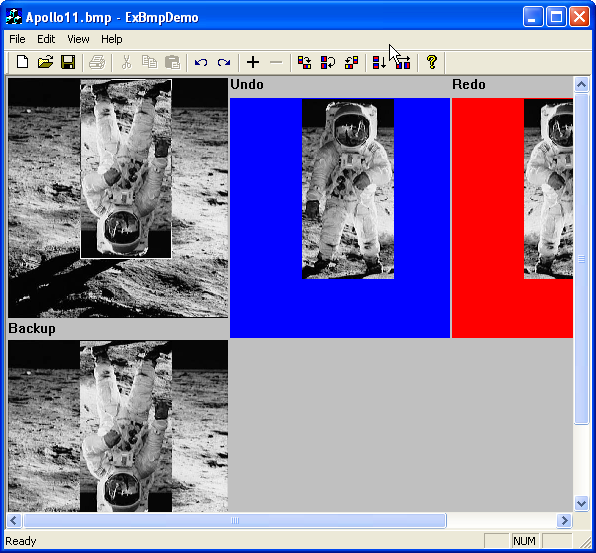This screenshot has height=553, width=596.
Task: Click the plus zoom-in toolbar icon
Action: [253, 62]
